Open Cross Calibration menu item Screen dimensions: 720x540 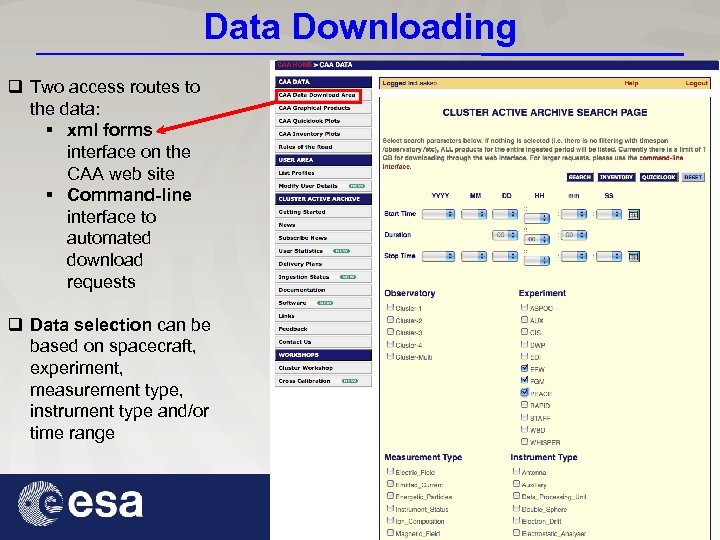tap(323, 381)
